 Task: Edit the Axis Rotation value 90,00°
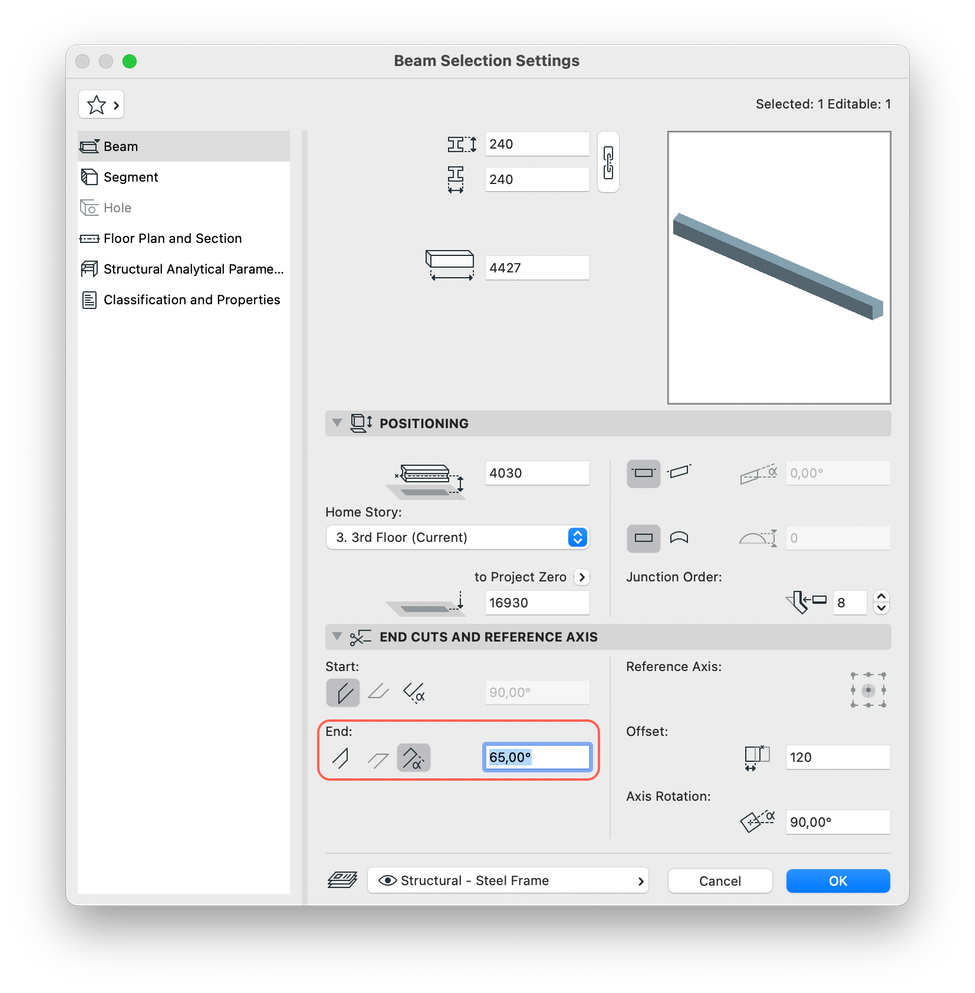pyautogui.click(x=838, y=823)
